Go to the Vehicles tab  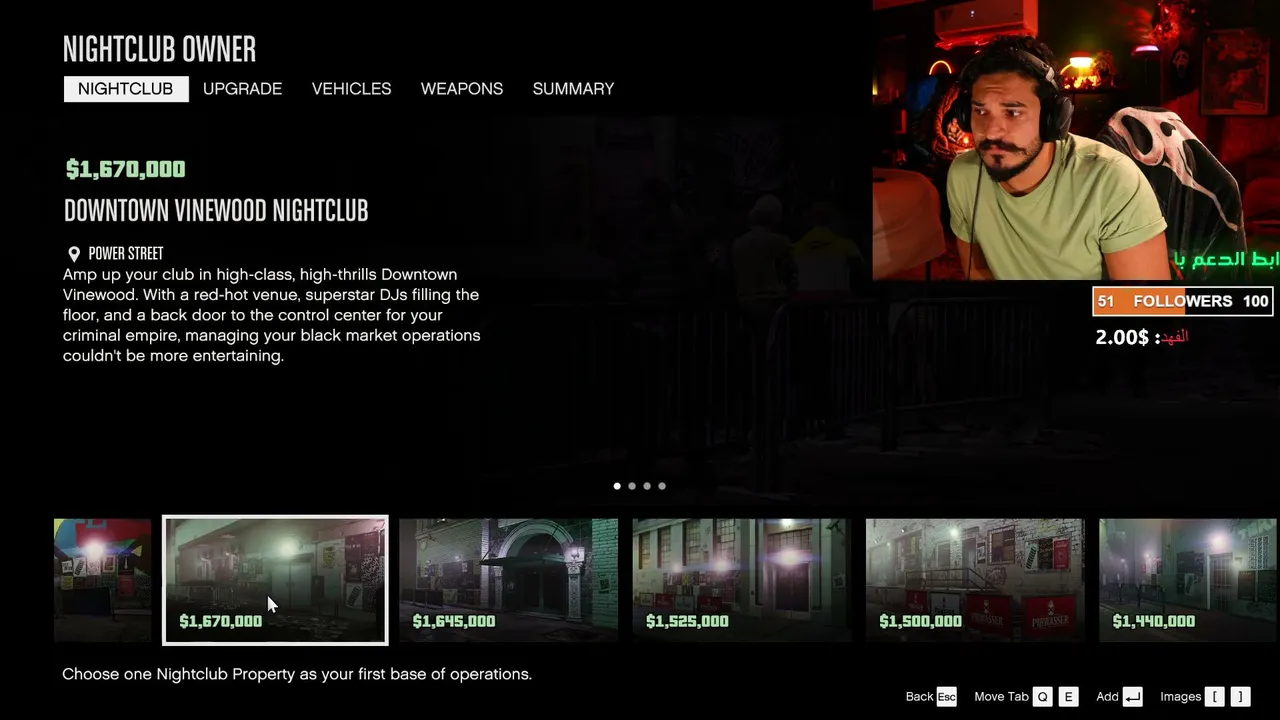351,89
